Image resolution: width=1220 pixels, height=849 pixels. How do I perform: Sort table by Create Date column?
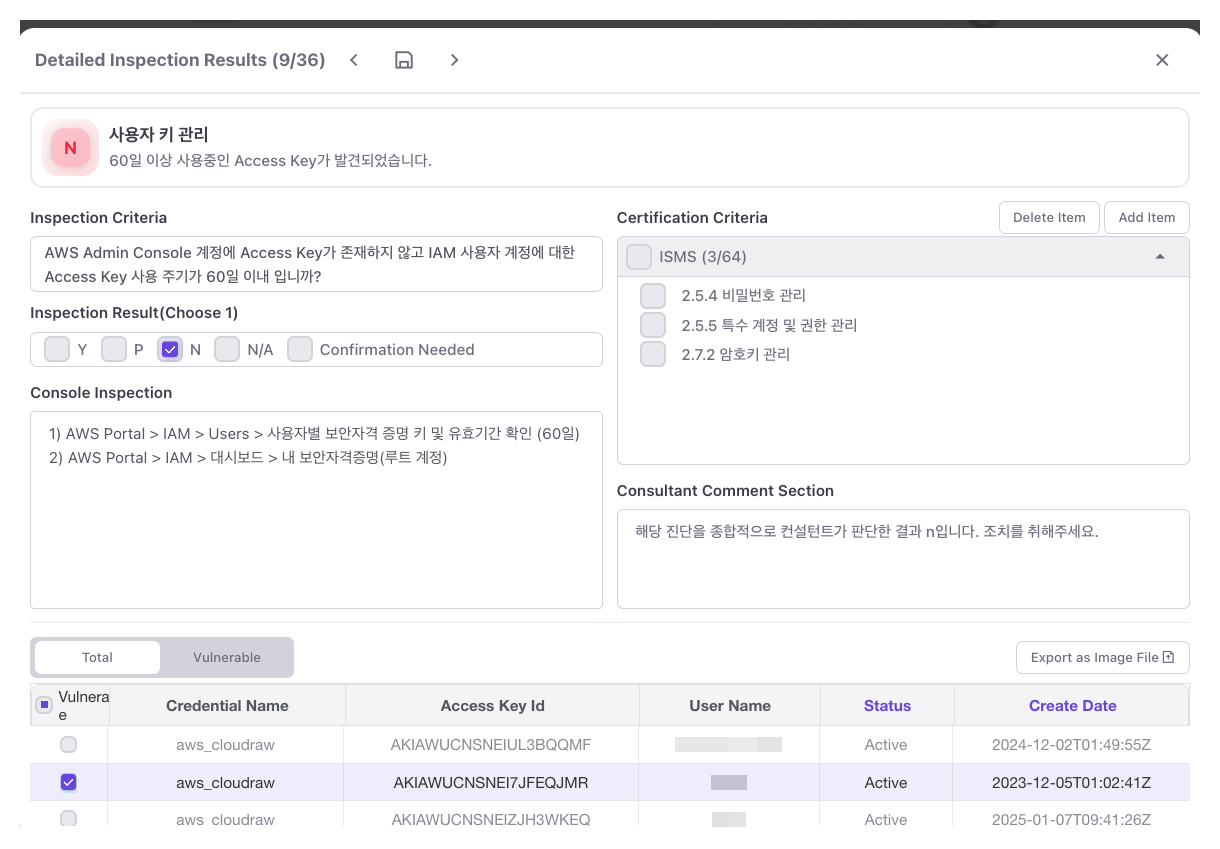coord(1072,706)
